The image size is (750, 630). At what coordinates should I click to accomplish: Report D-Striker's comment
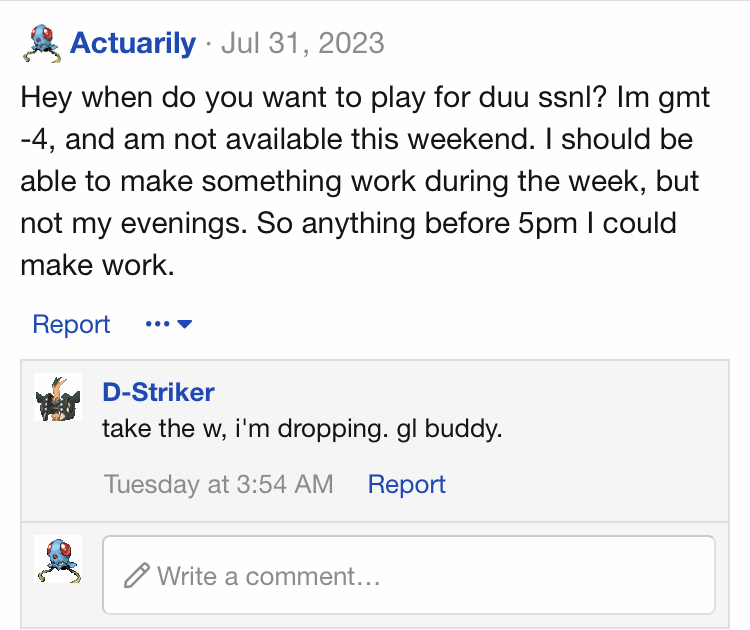tap(407, 484)
